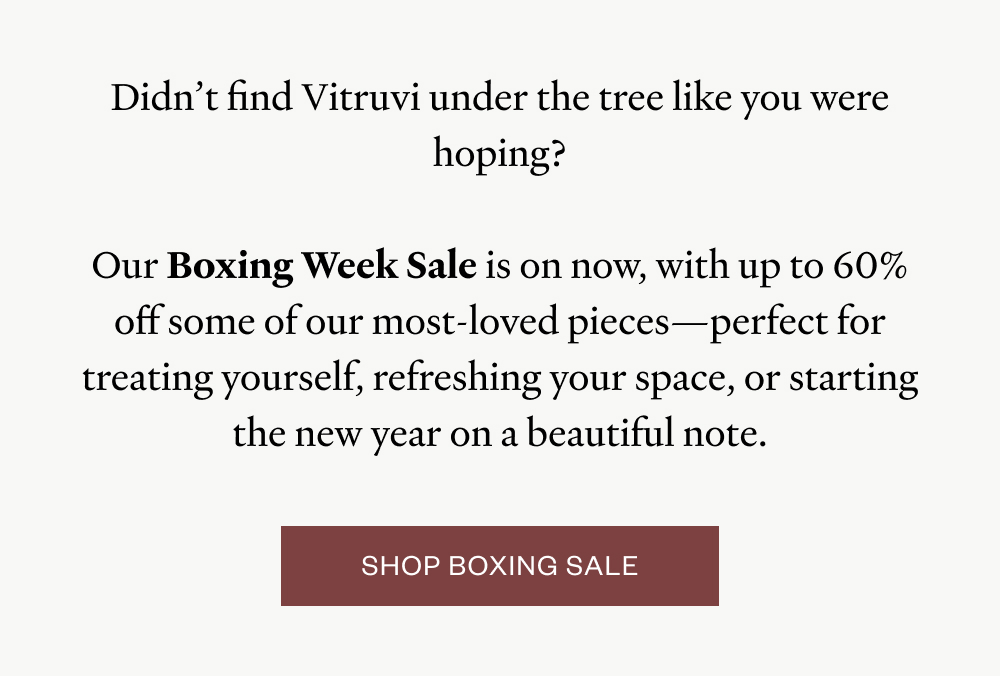Image resolution: width=1000 pixels, height=676 pixels.
Task: Click the bold Boxing Week Sale text
Action: click(321, 267)
